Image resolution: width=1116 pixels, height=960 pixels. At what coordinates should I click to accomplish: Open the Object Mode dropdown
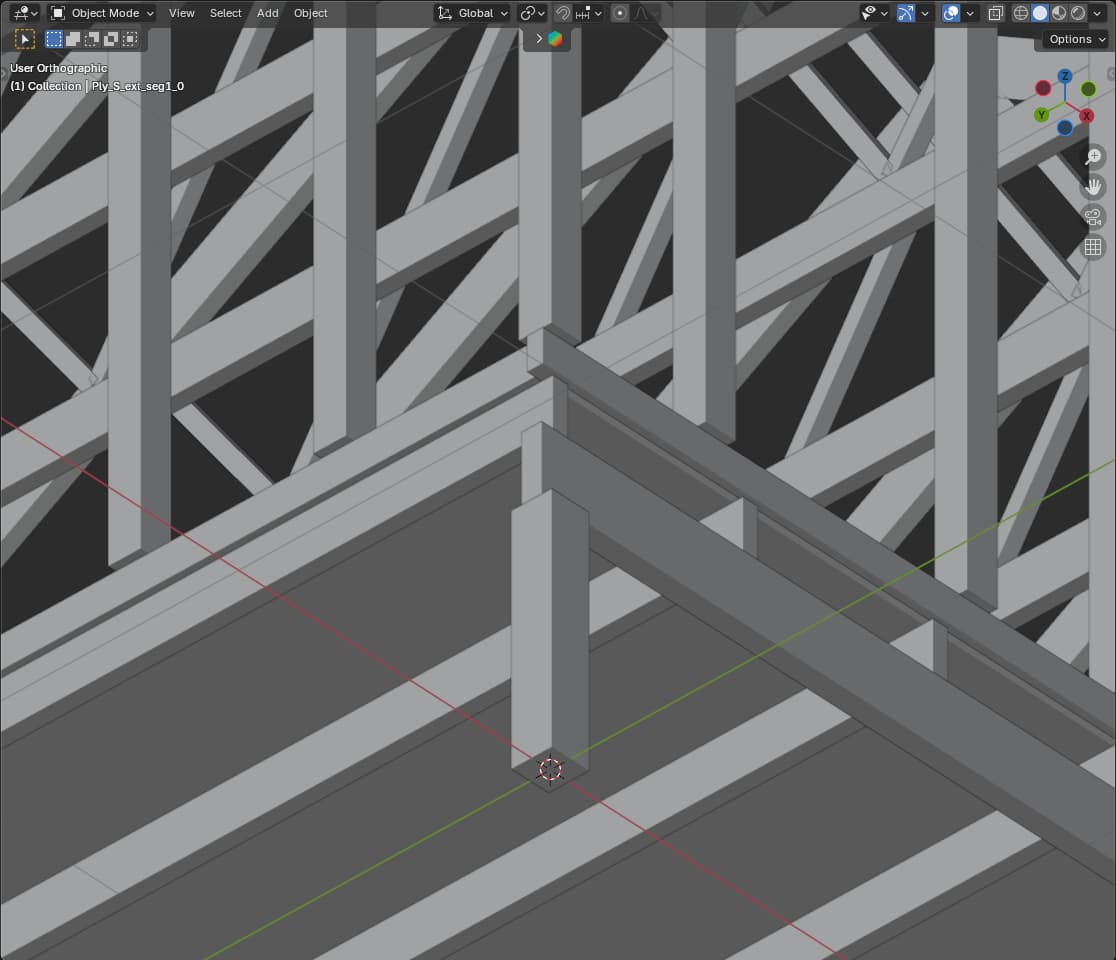102,13
